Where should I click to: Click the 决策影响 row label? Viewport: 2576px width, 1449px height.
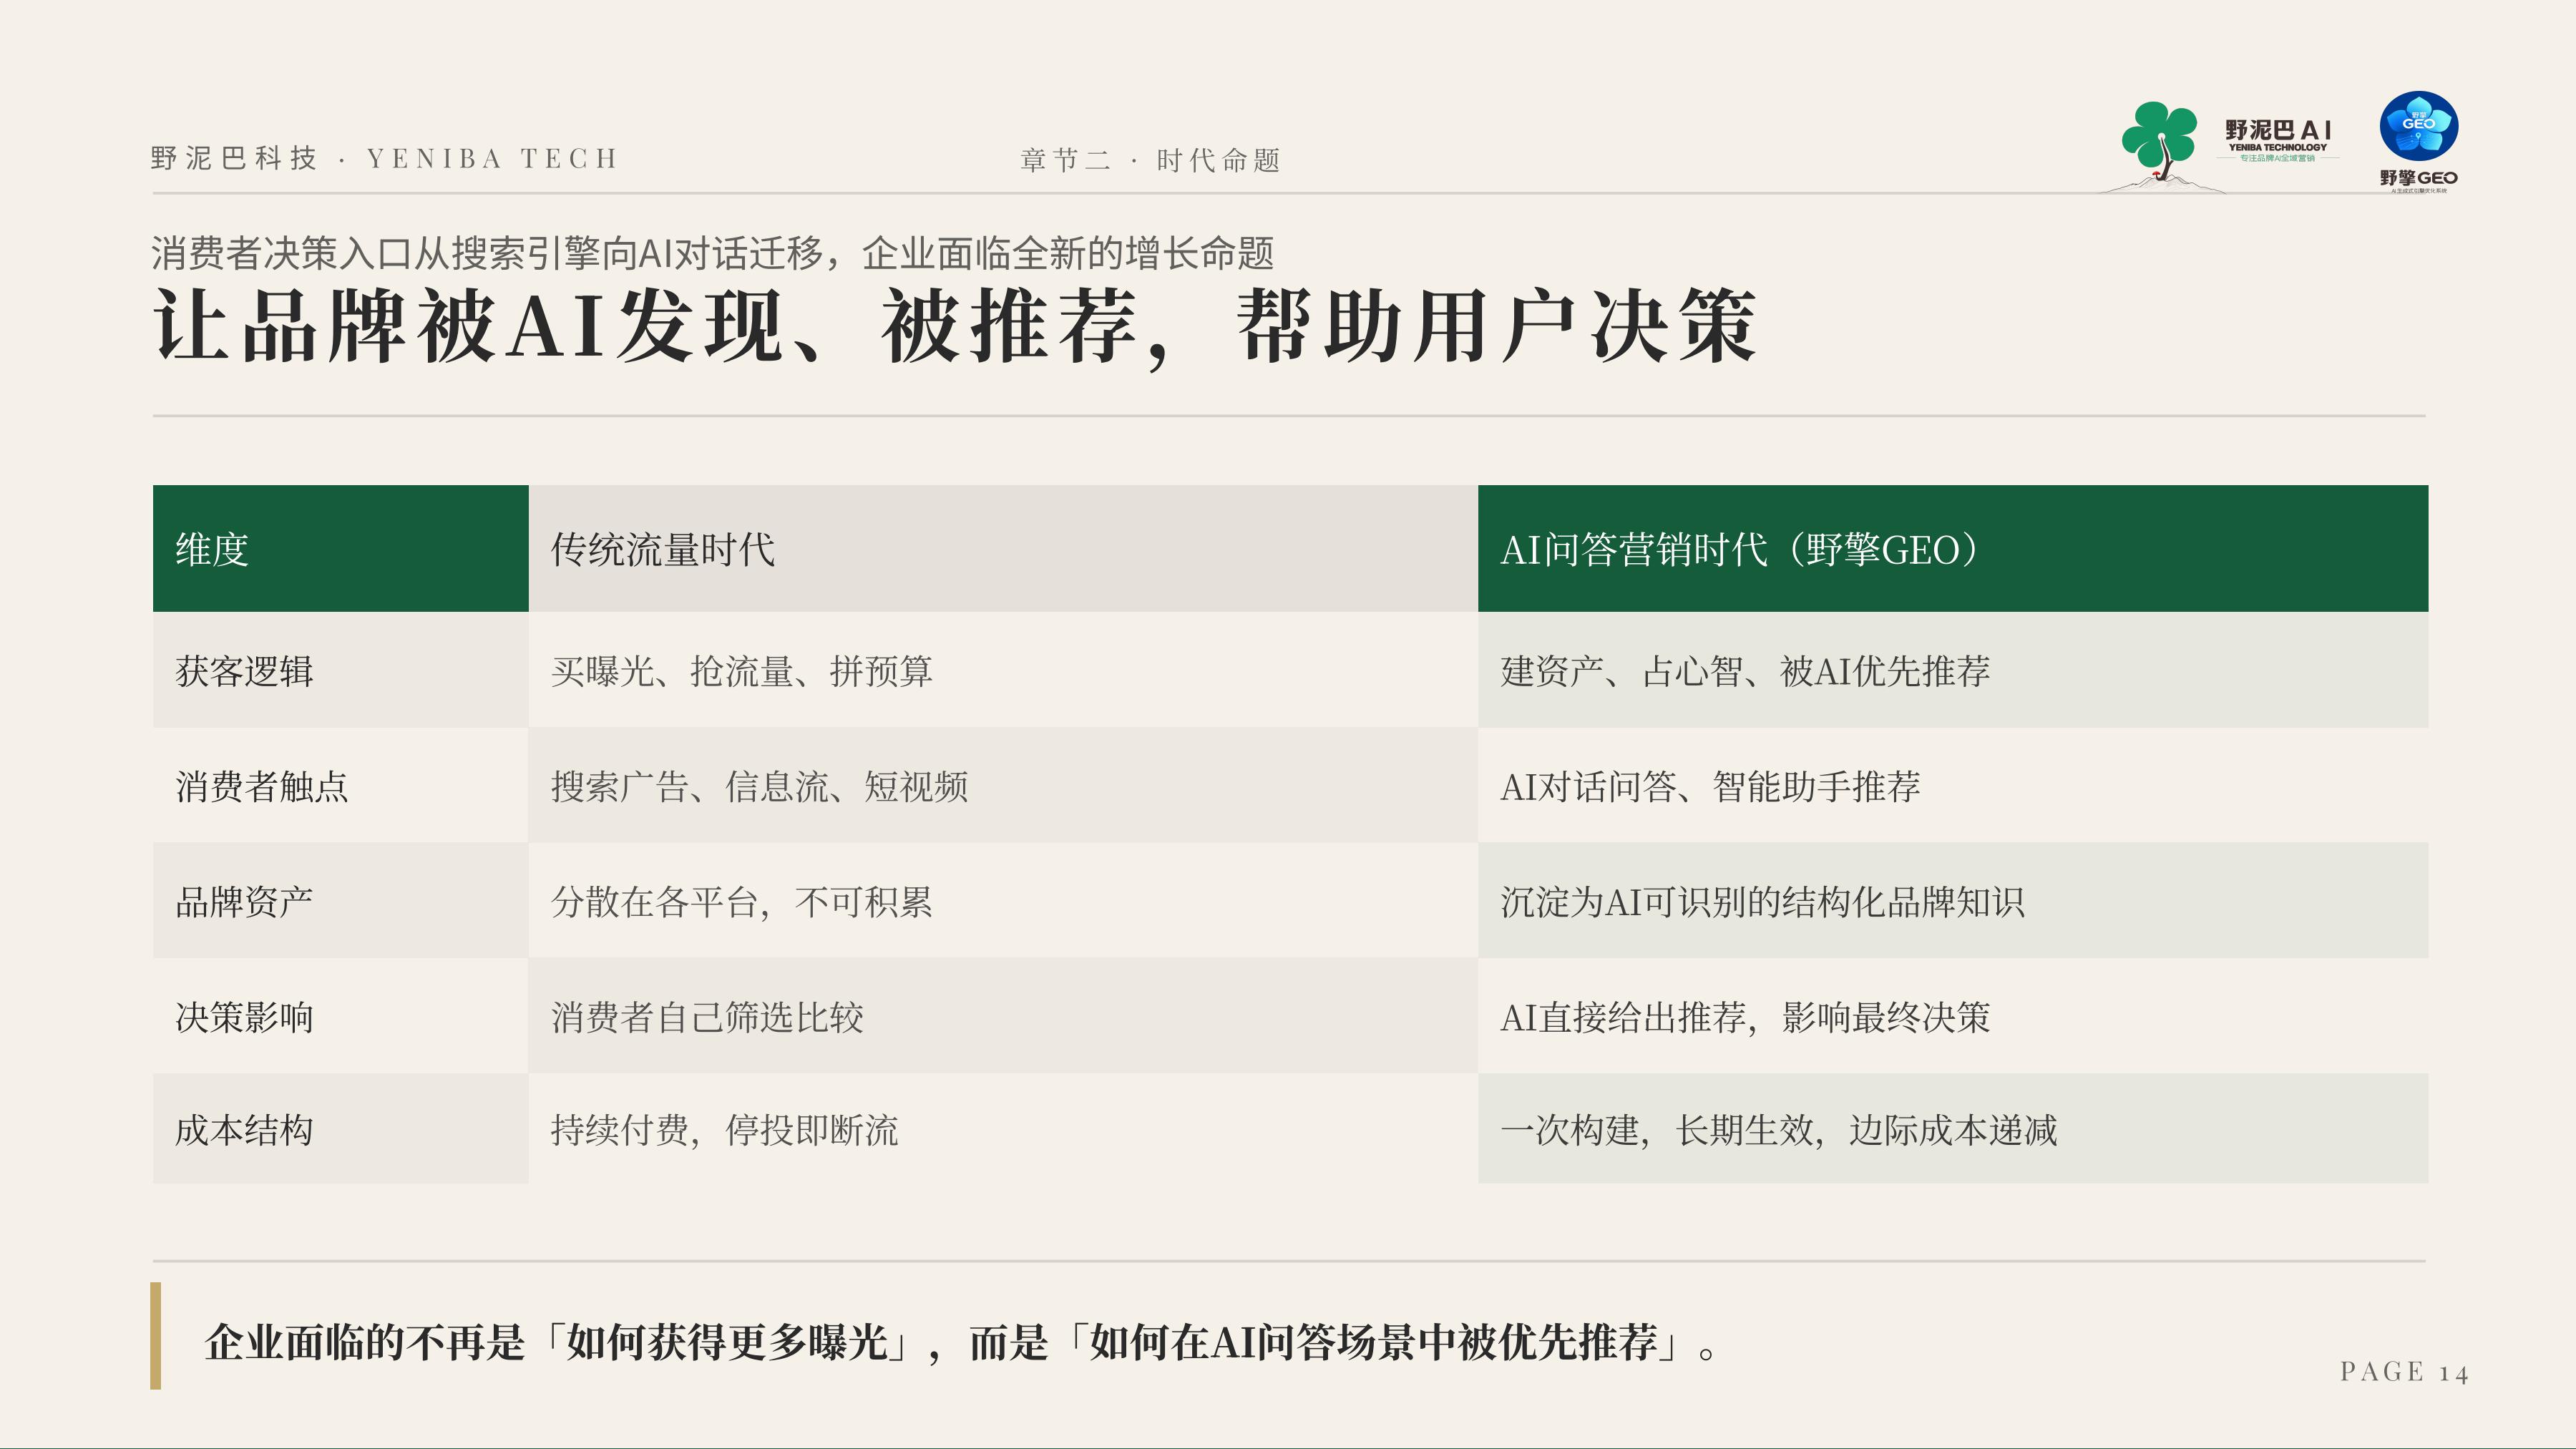tap(340, 1016)
